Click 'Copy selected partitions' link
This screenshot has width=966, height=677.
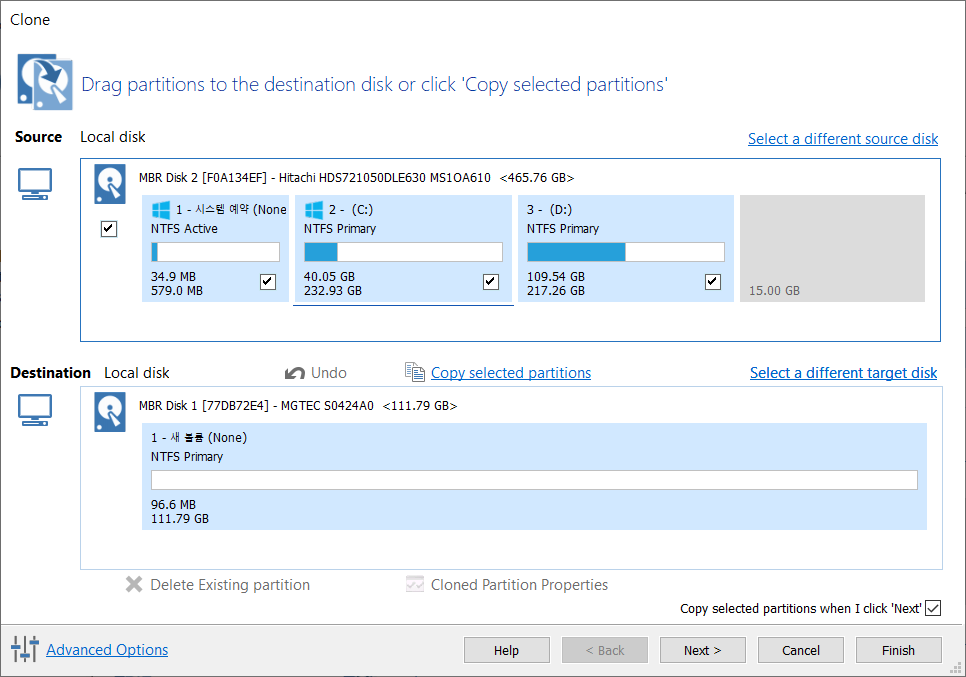click(511, 373)
